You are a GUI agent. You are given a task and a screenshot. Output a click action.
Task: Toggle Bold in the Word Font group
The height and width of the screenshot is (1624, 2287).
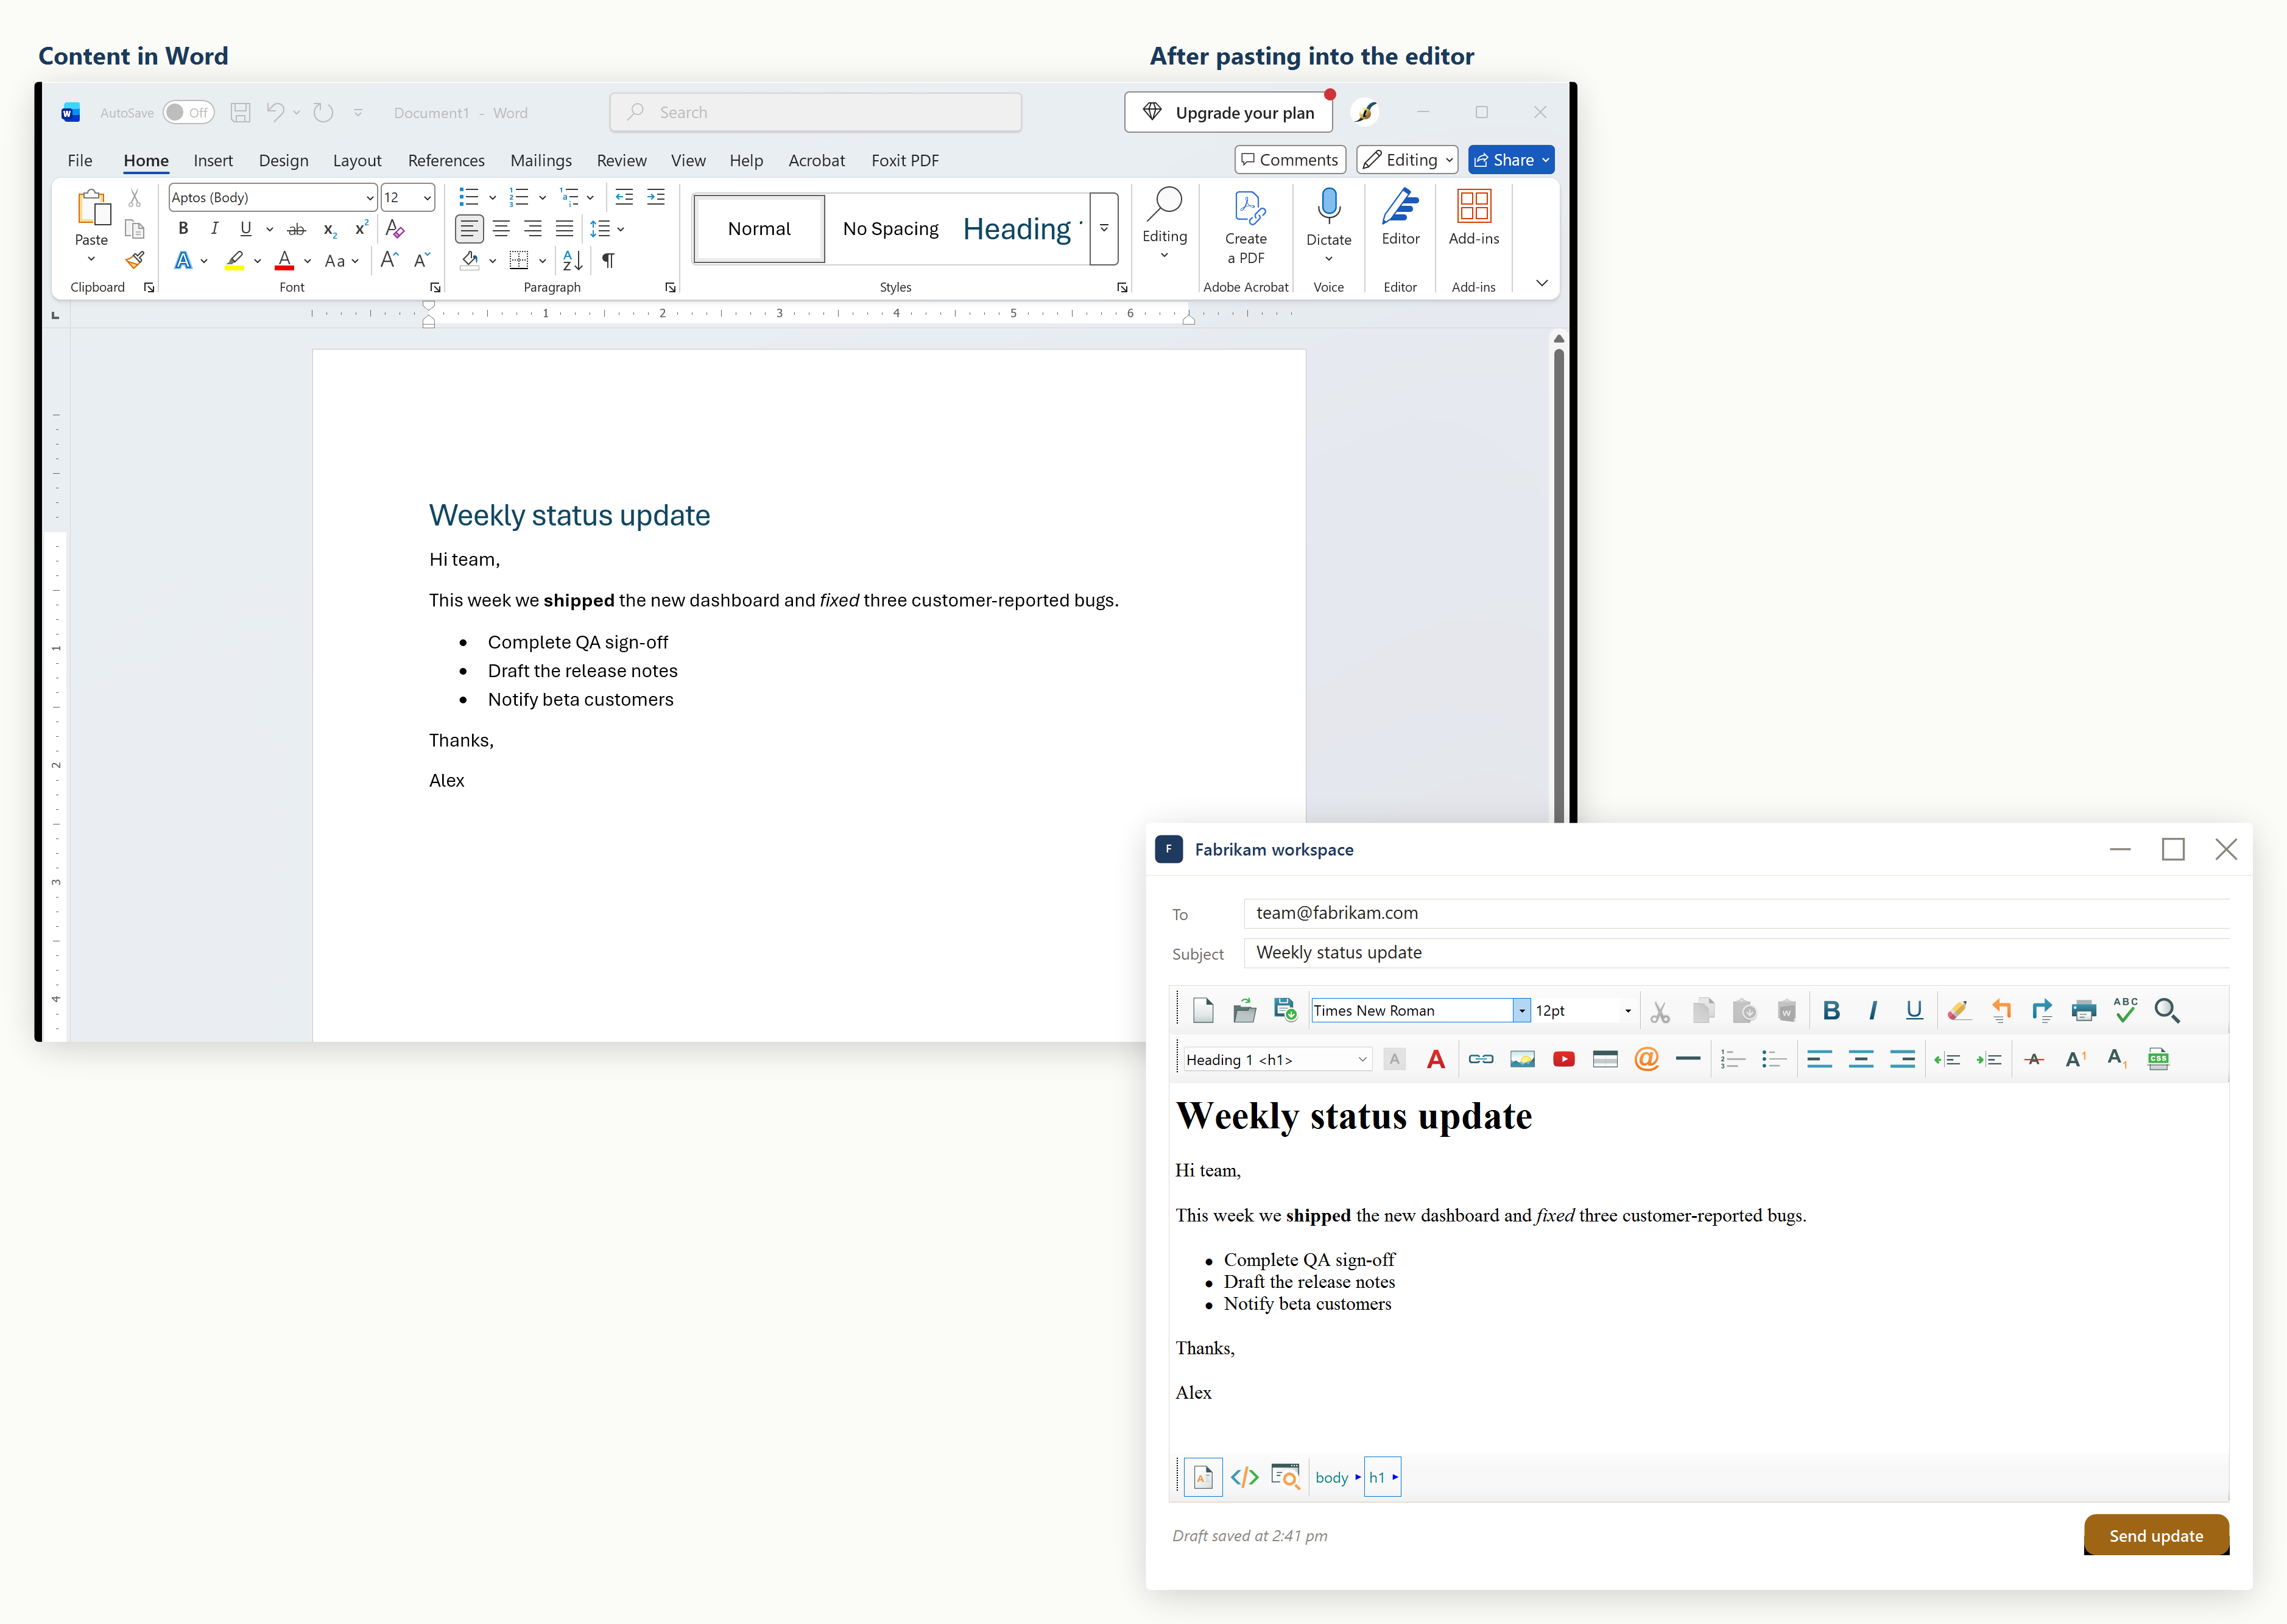183,229
